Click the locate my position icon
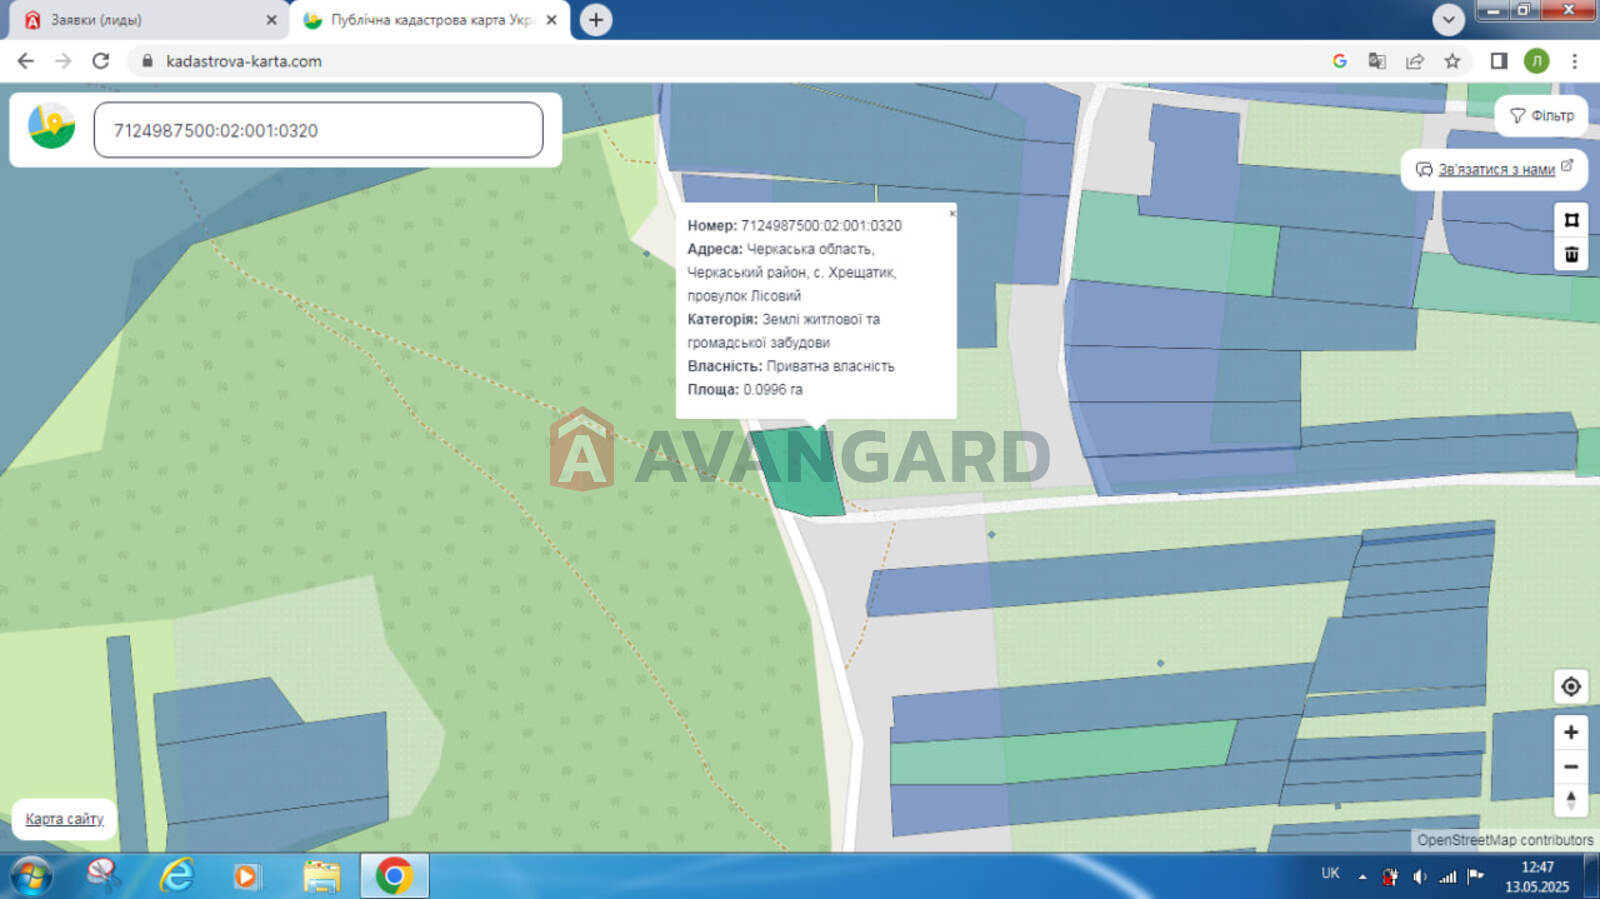1600x899 pixels. (1571, 687)
